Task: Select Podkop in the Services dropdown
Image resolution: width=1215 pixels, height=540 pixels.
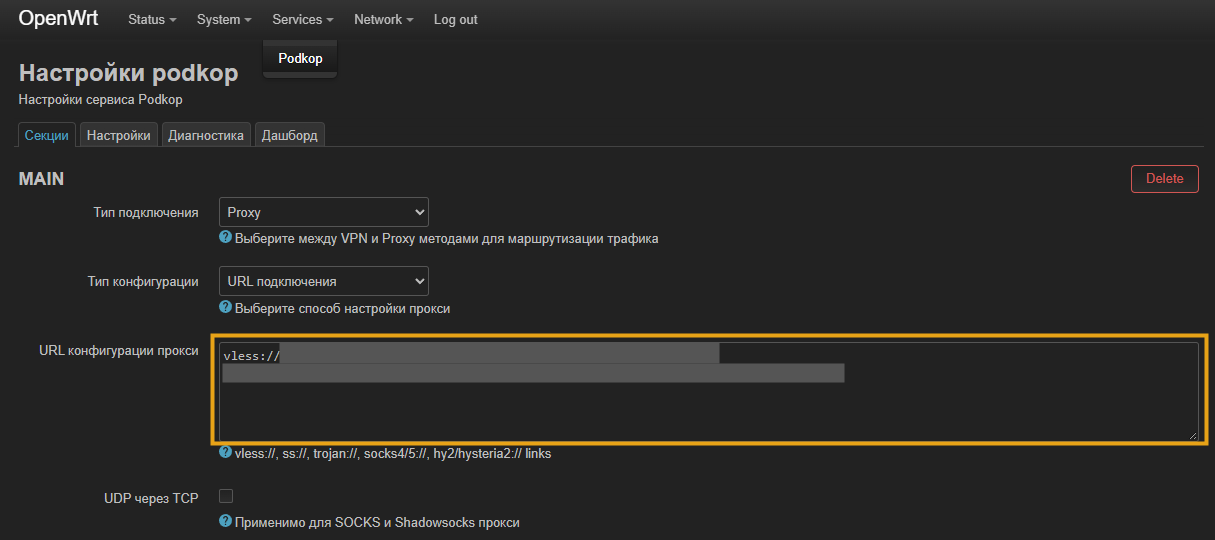Action: coord(300,59)
